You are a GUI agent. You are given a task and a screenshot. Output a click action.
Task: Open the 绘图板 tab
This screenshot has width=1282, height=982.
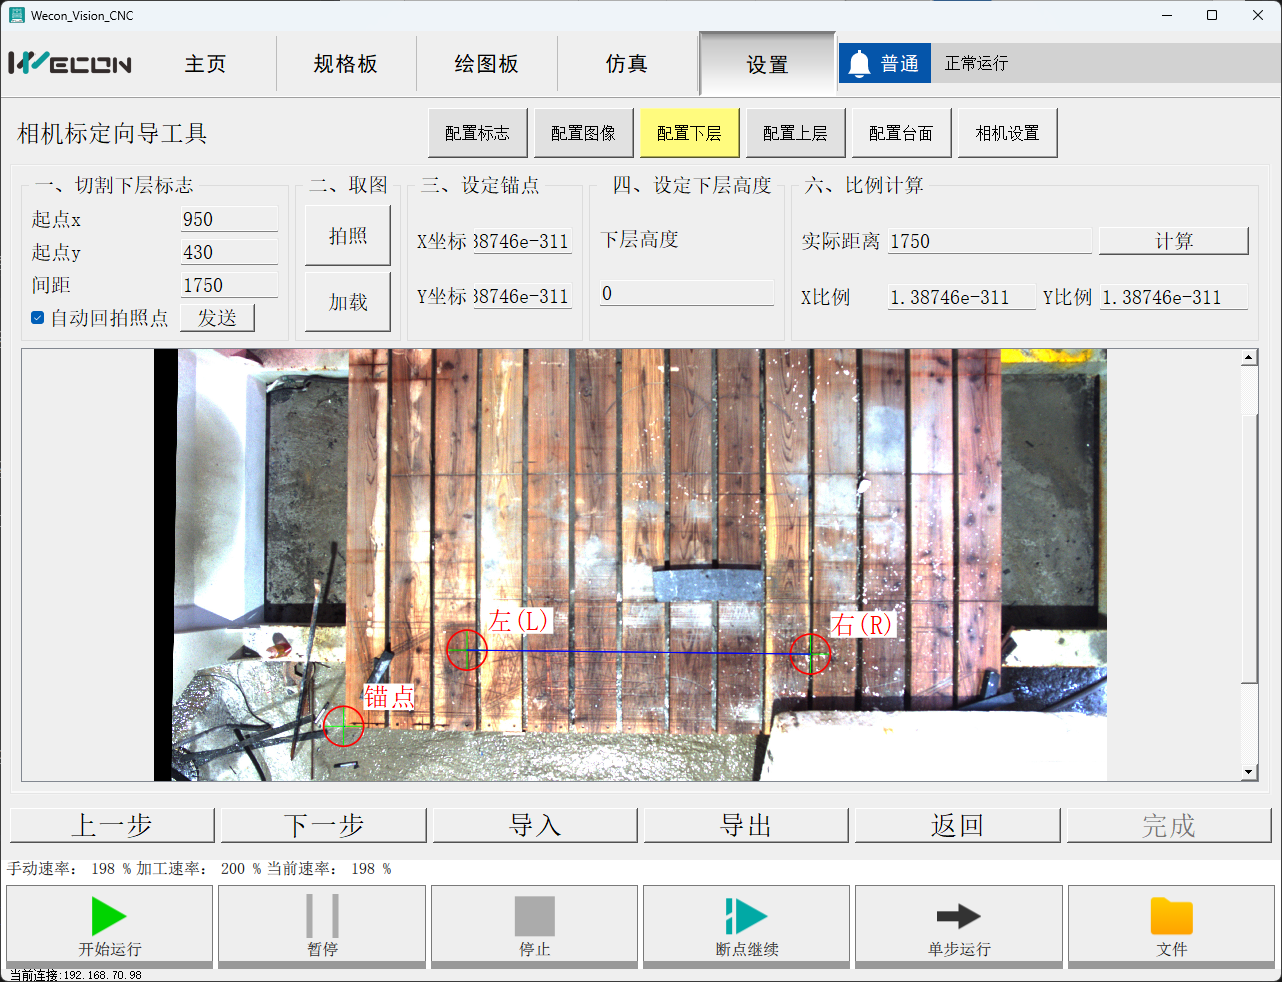point(487,64)
